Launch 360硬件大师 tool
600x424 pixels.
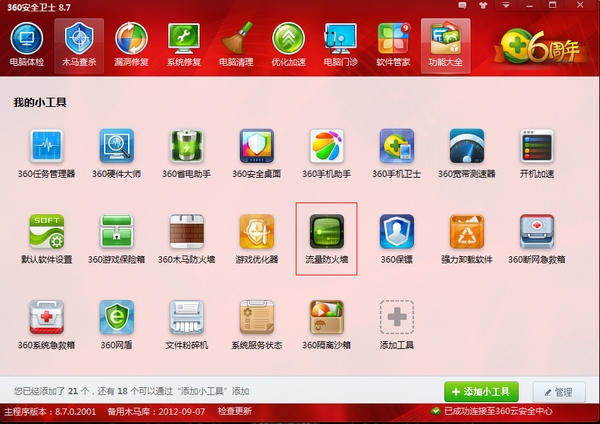point(116,153)
